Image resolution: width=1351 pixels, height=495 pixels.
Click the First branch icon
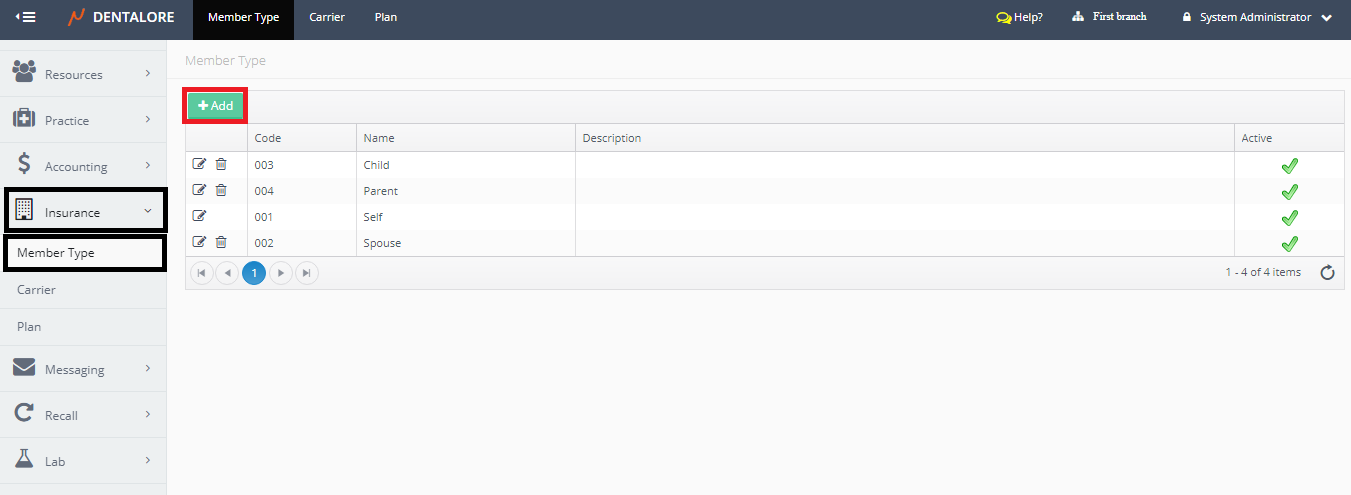click(x=1078, y=17)
